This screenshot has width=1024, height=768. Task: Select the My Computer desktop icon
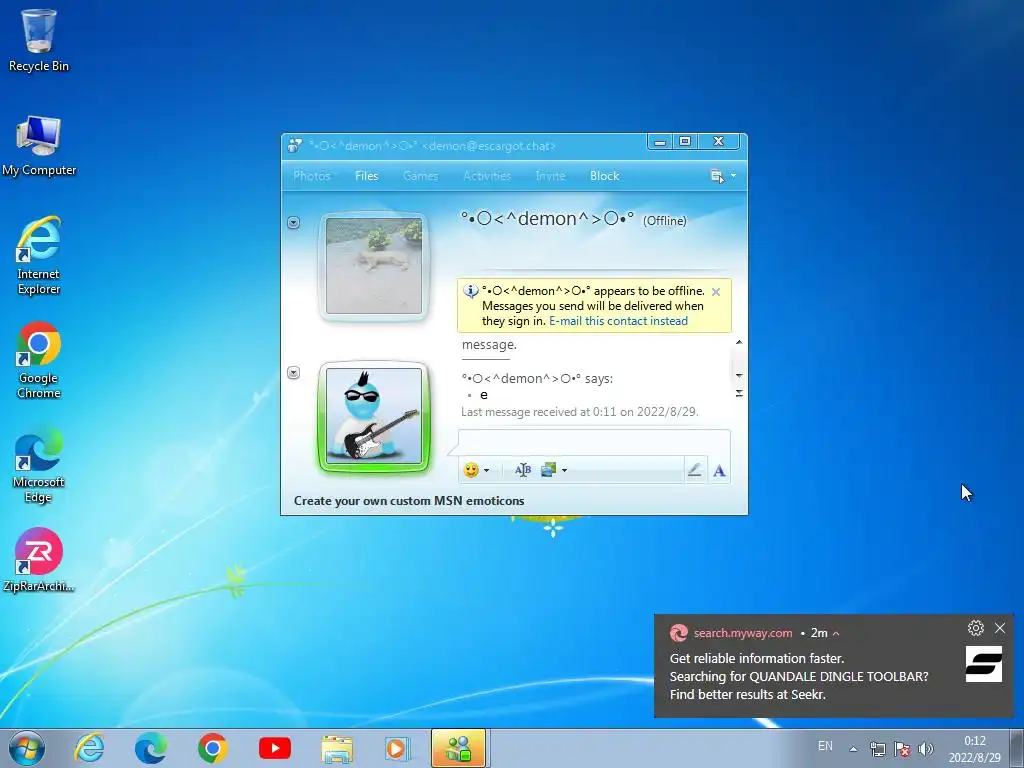(39, 146)
